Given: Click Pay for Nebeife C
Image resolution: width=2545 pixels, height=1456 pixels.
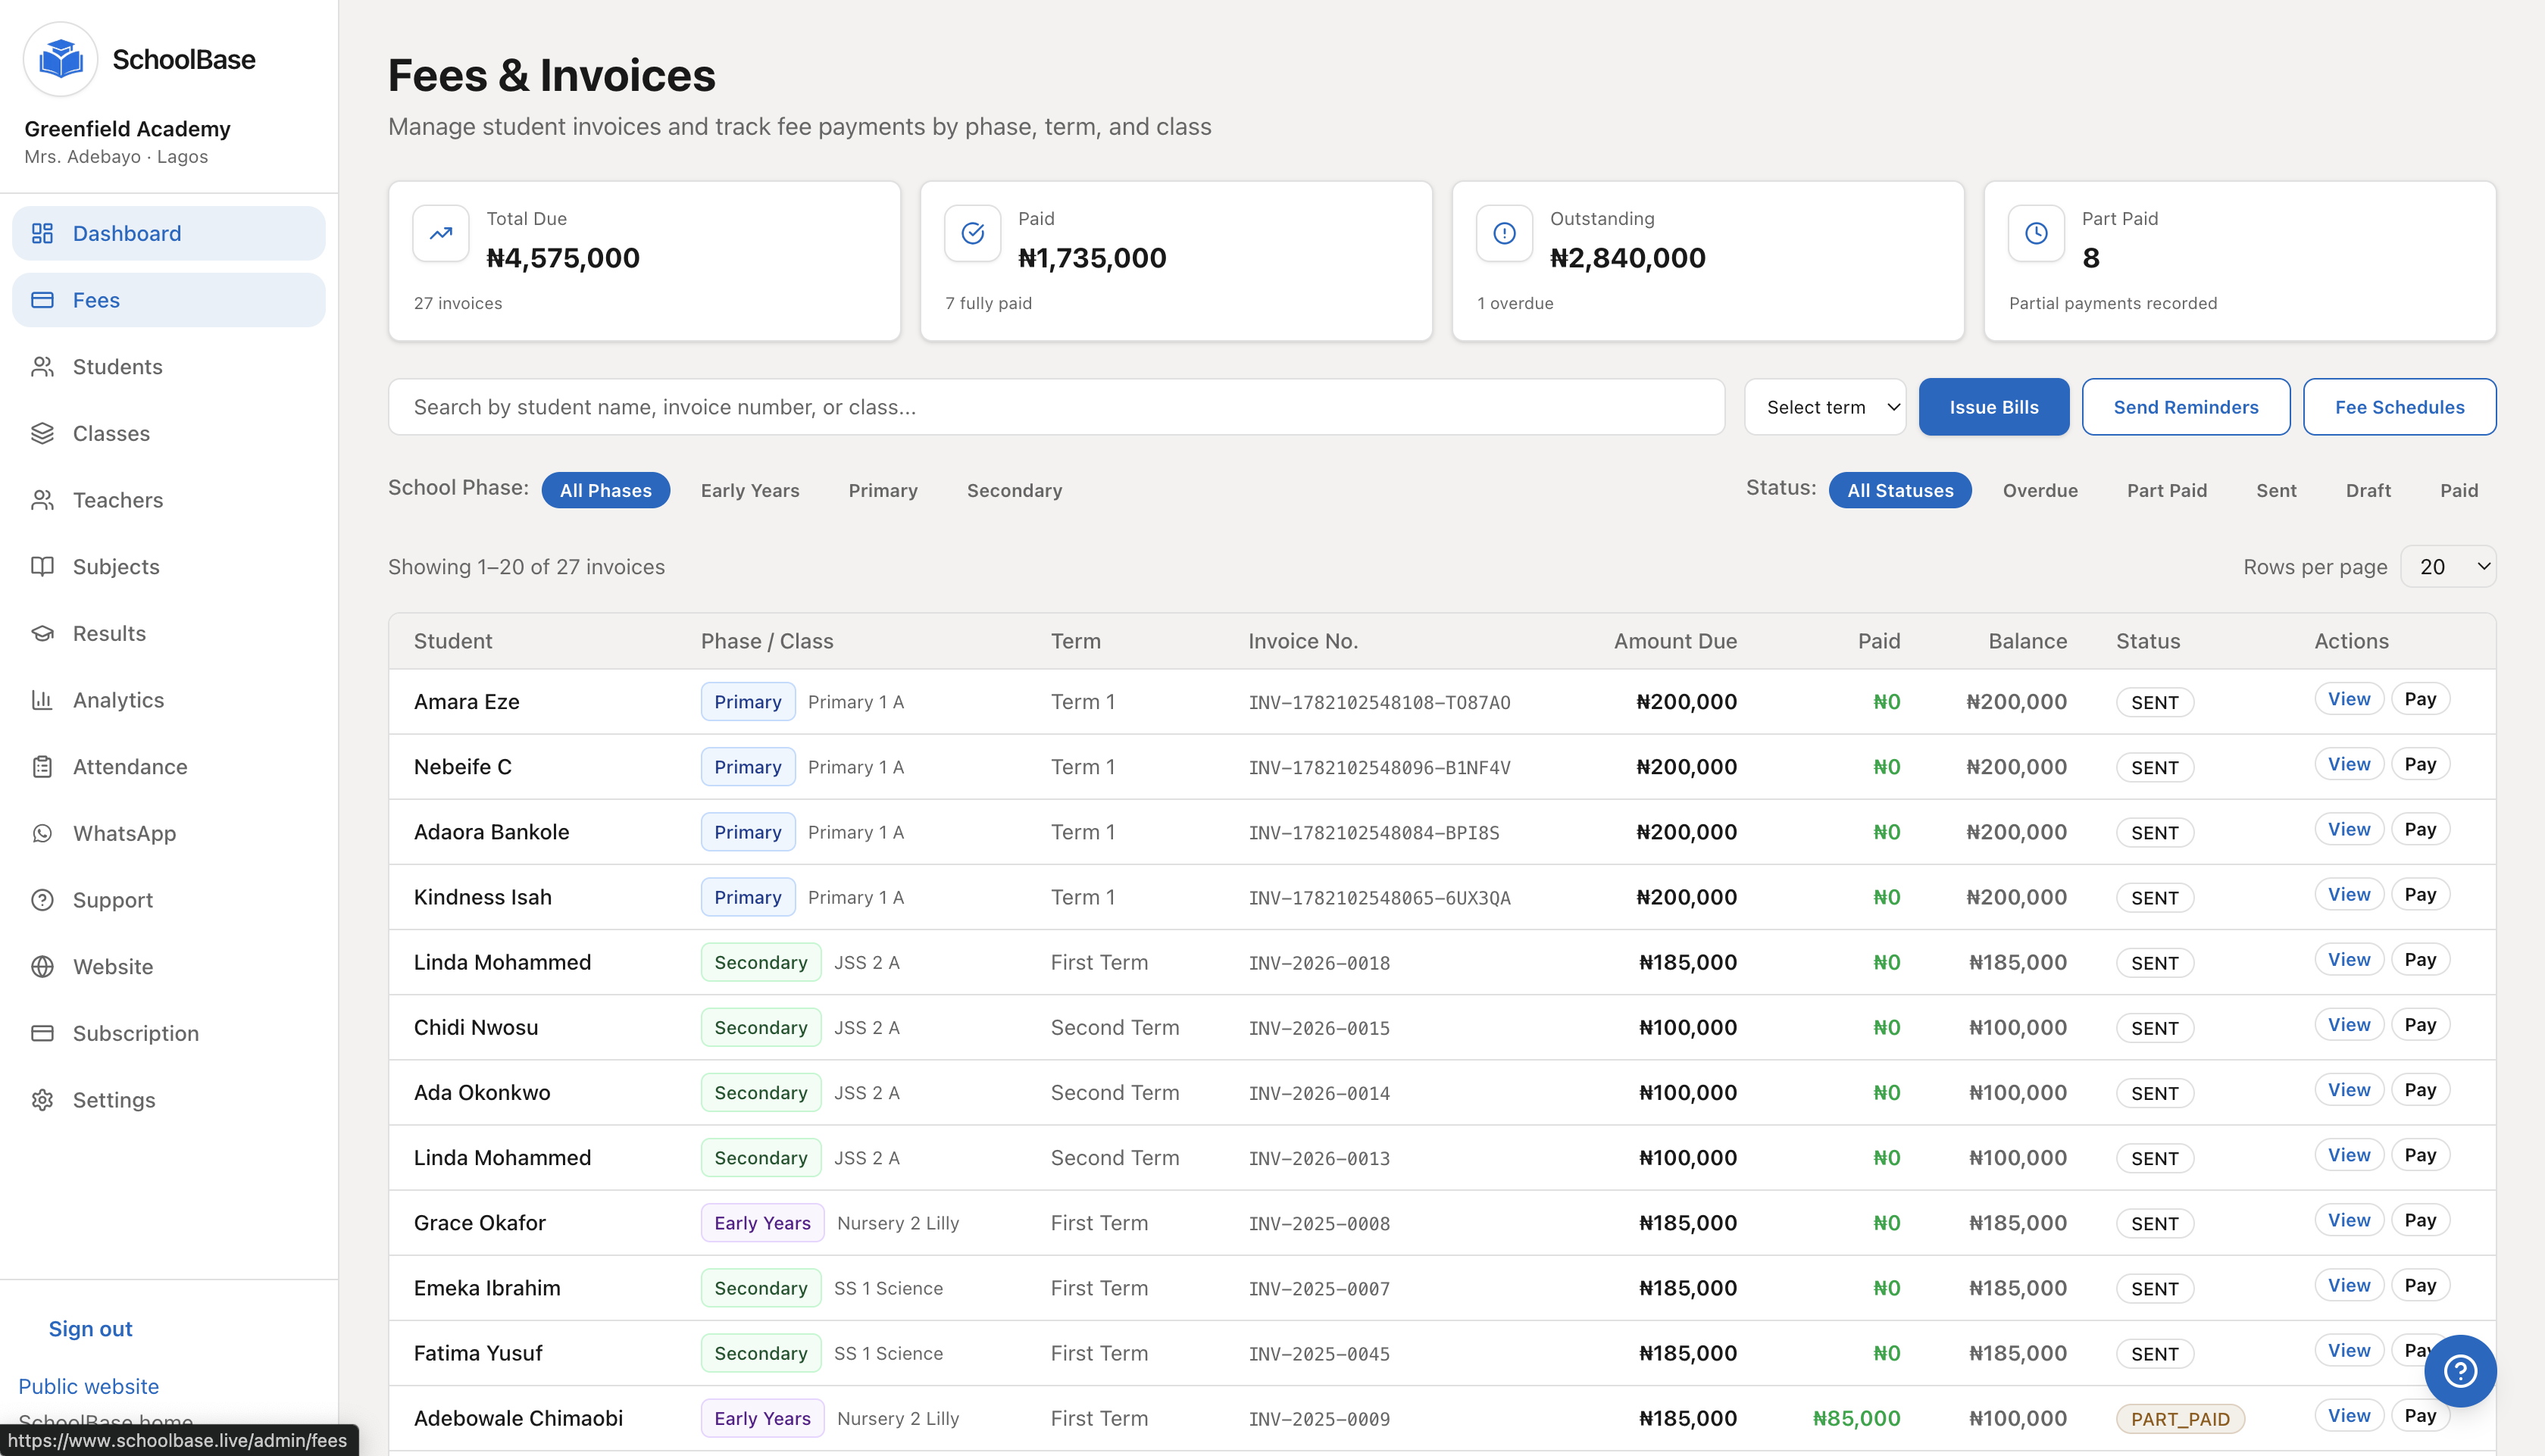Looking at the screenshot, I should pyautogui.click(x=2420, y=764).
